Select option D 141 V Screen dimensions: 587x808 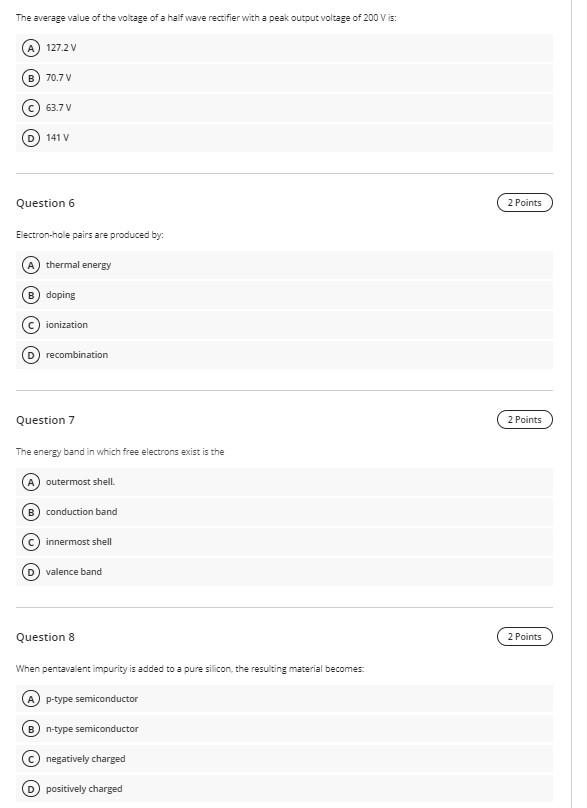tap(284, 138)
